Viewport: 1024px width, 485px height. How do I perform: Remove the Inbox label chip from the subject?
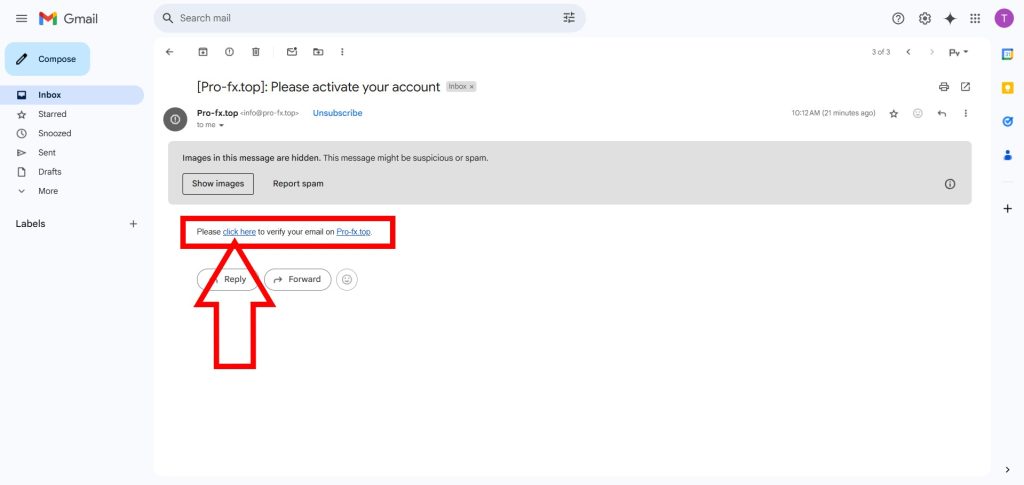coord(472,87)
